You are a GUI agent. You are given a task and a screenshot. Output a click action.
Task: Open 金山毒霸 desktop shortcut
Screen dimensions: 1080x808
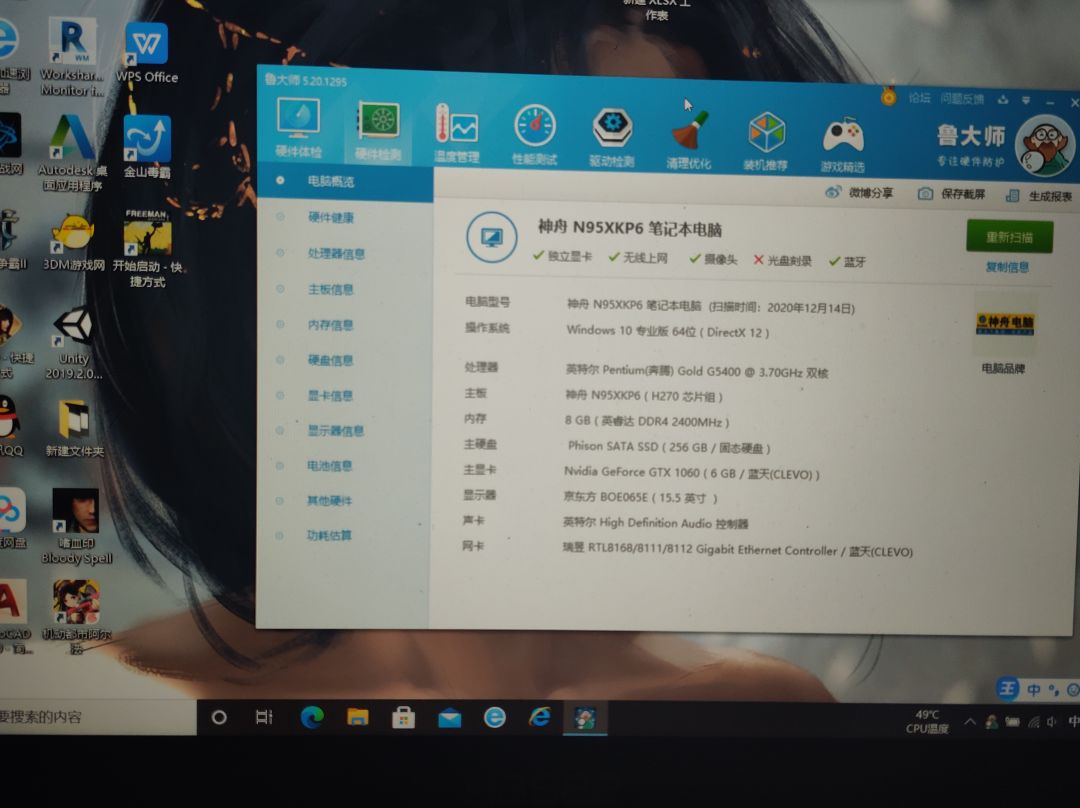coord(146,147)
